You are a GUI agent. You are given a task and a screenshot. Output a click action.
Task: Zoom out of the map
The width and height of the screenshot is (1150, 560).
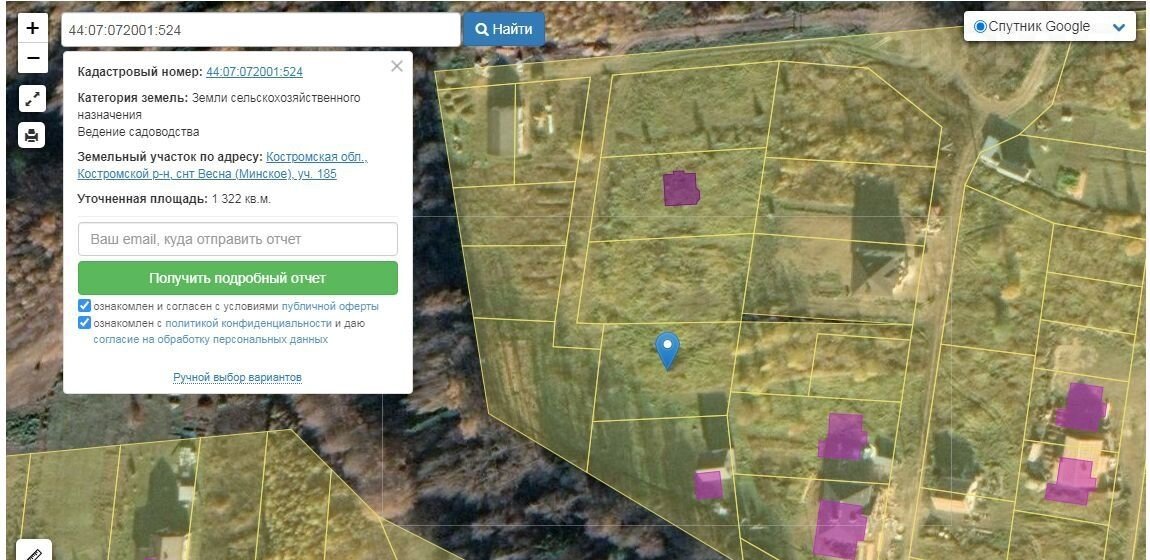[32, 58]
